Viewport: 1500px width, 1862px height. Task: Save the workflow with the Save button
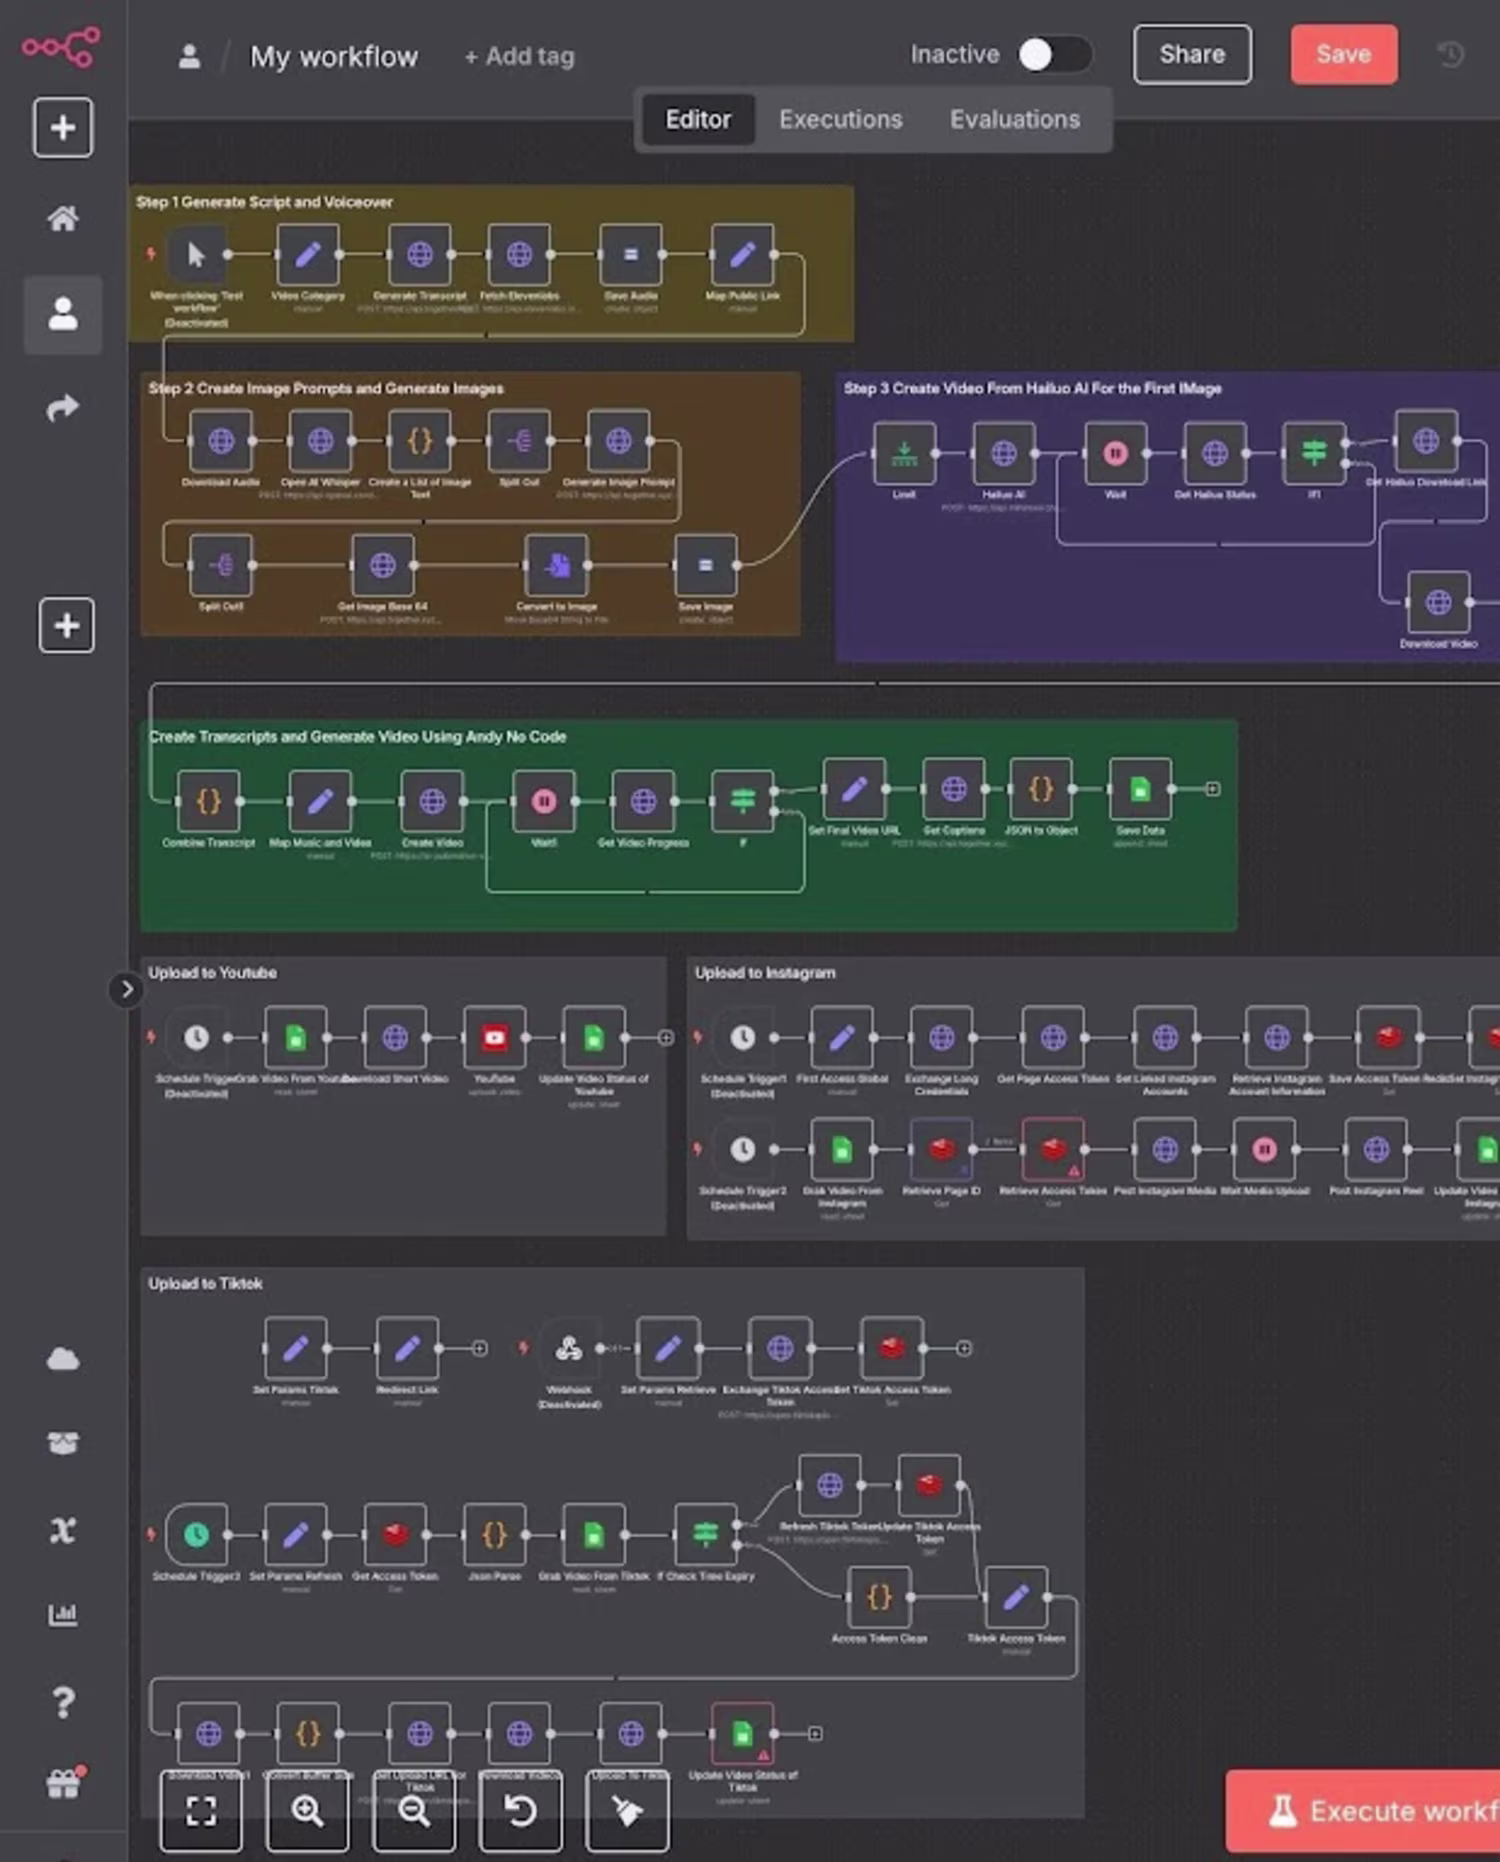[1343, 54]
